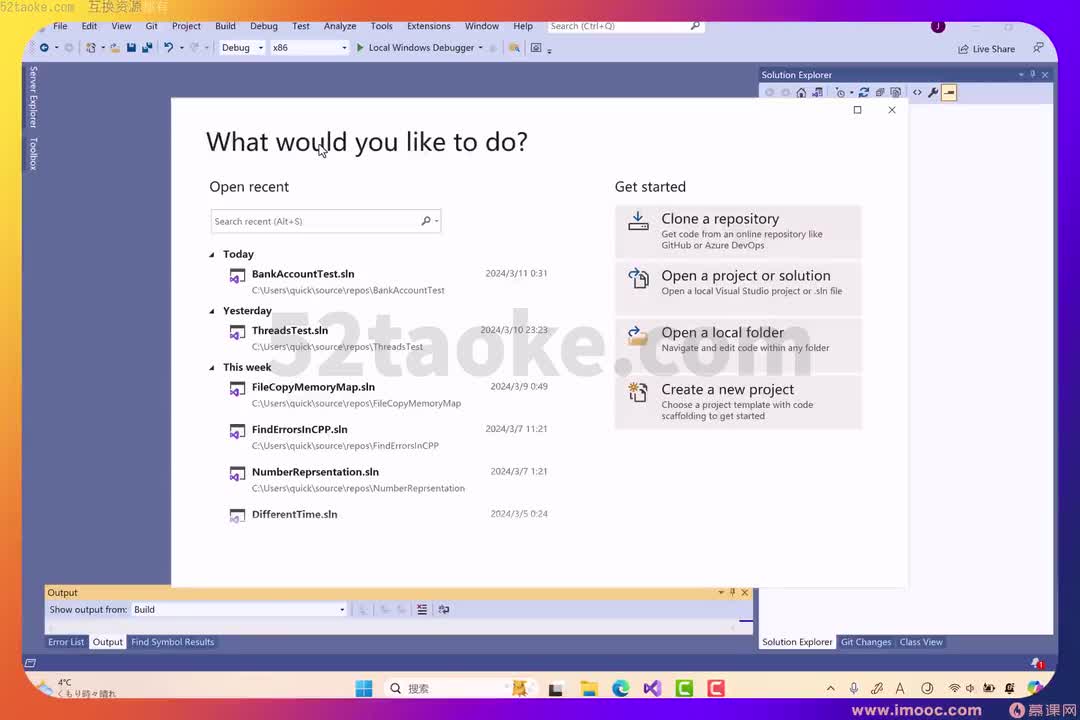Open the x86 platform dropdown

tap(309, 48)
